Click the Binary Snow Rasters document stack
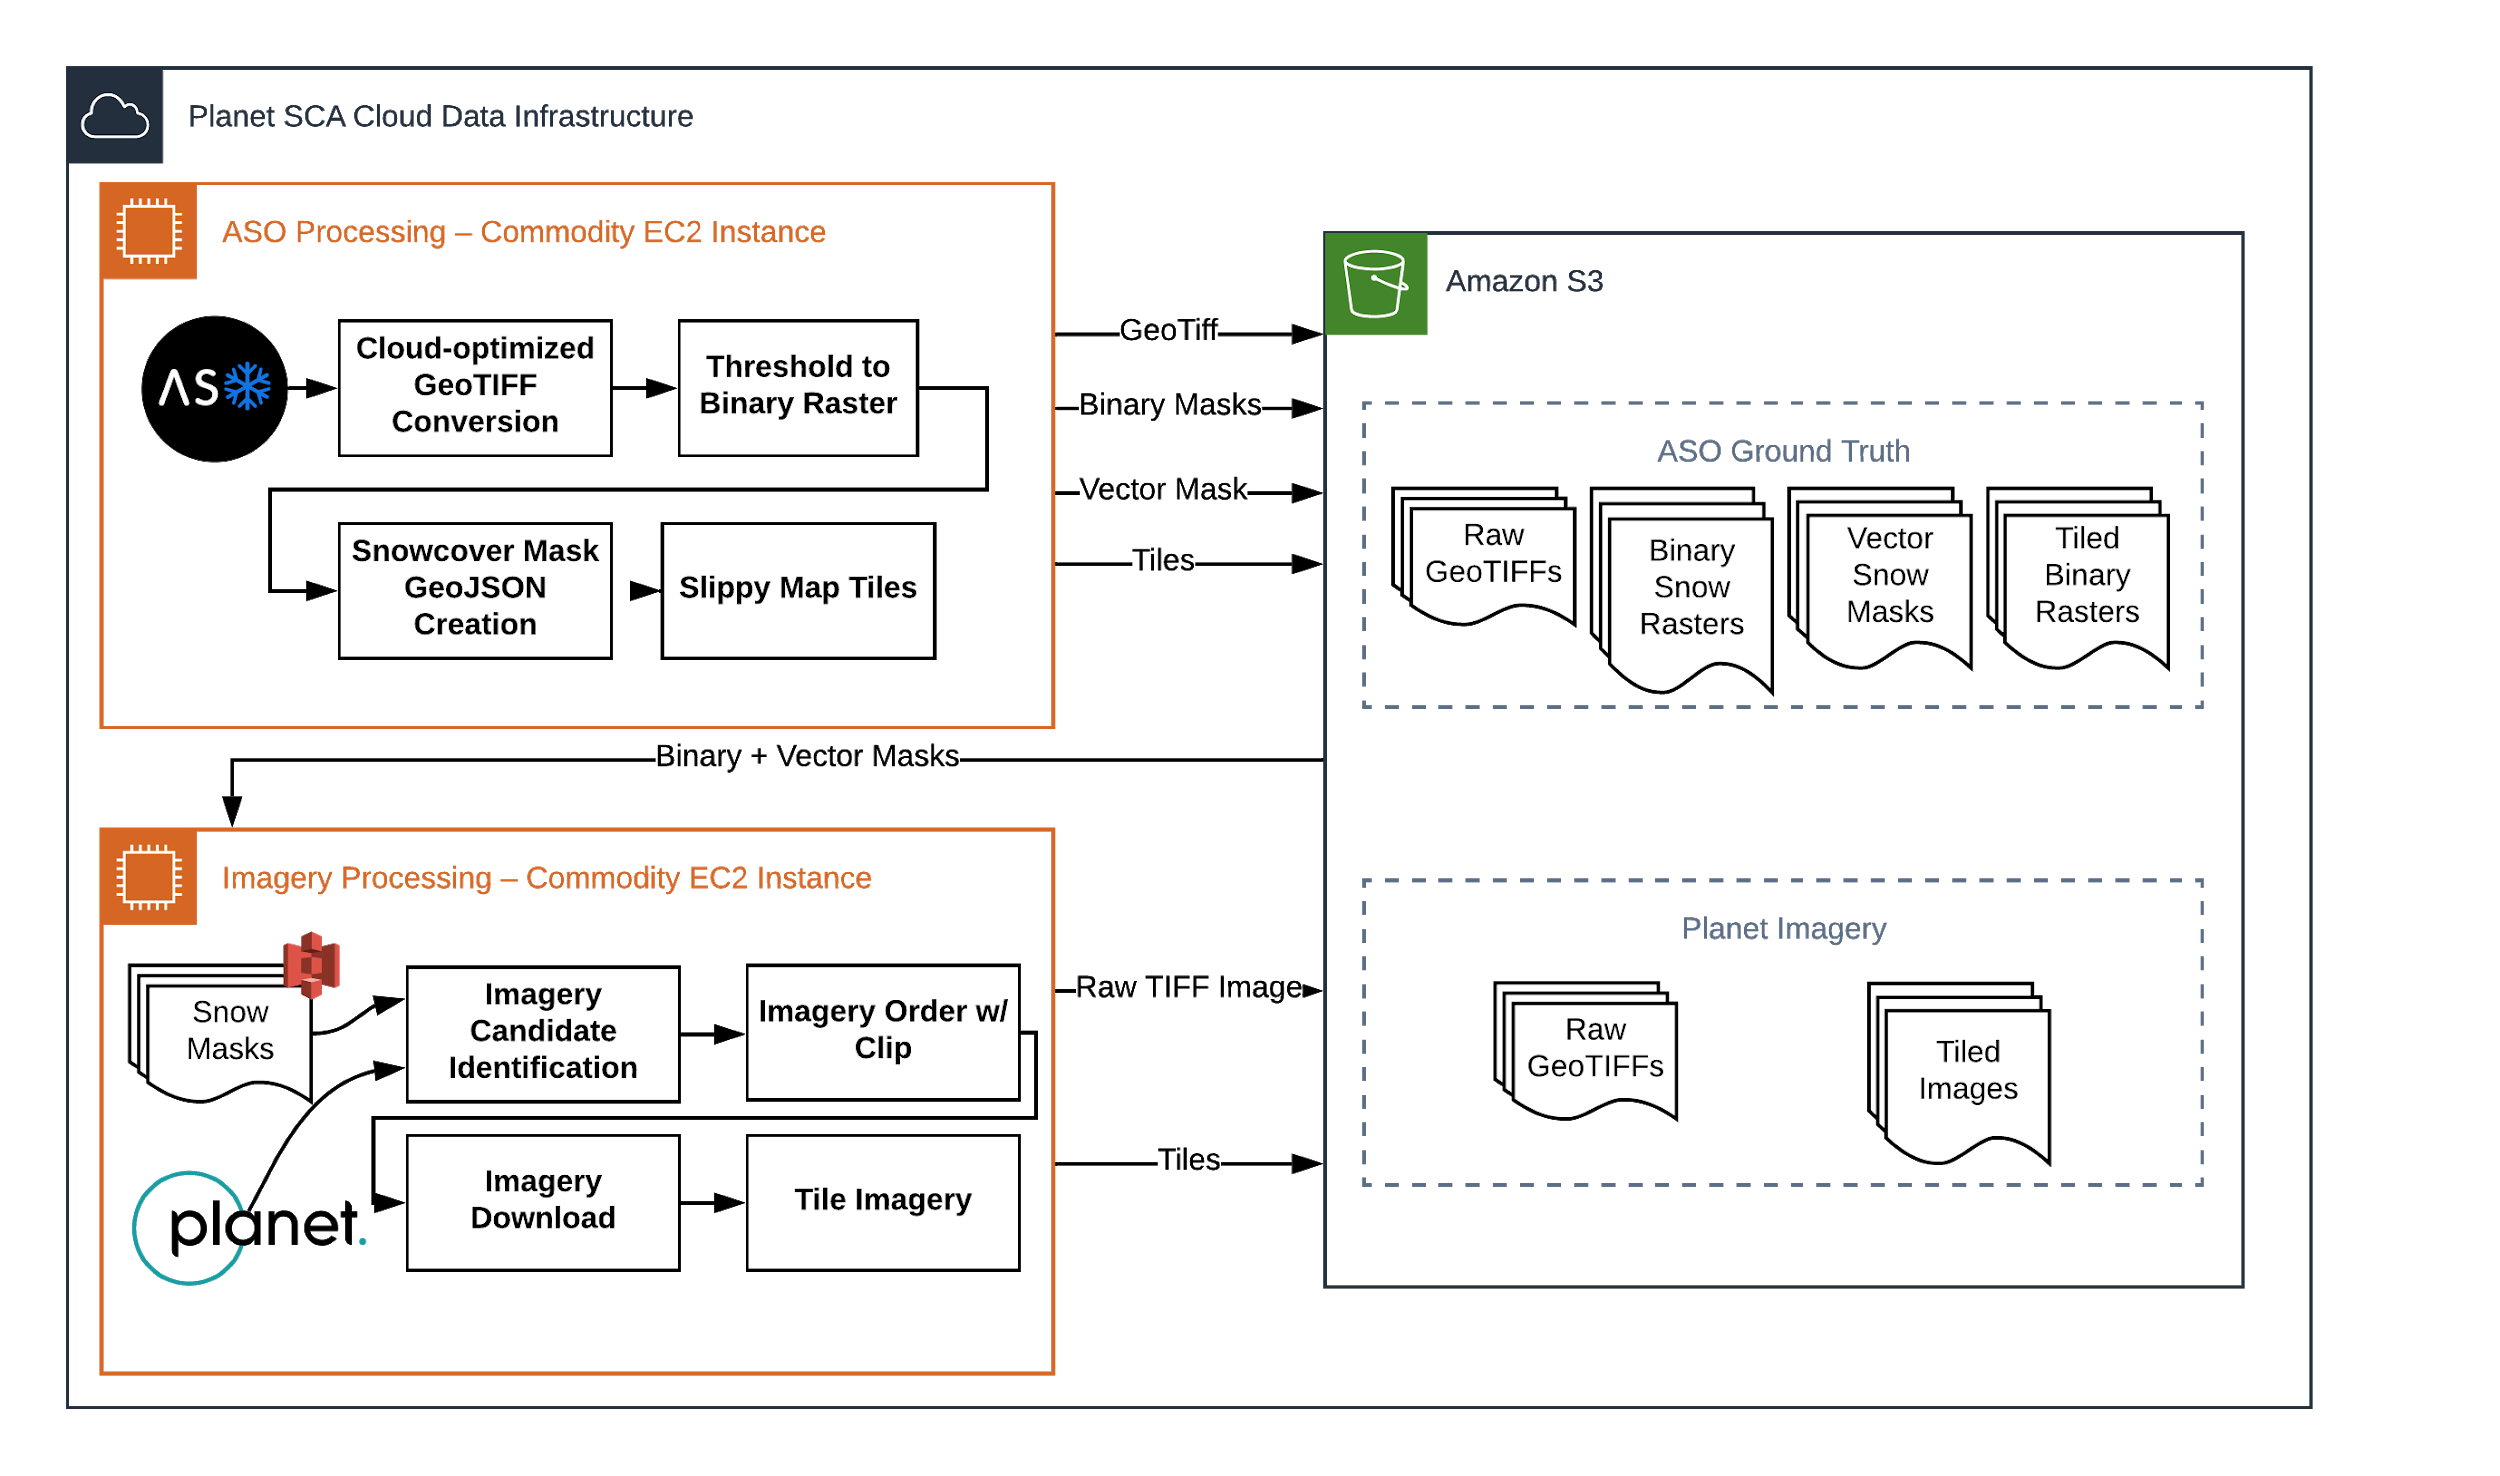 (x=1689, y=588)
